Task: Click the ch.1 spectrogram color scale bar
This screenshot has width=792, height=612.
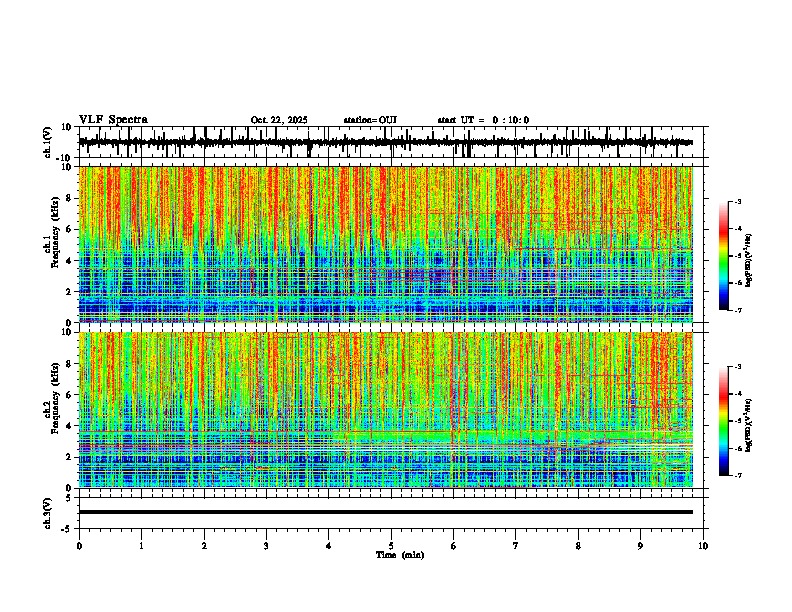Action: tap(723, 256)
